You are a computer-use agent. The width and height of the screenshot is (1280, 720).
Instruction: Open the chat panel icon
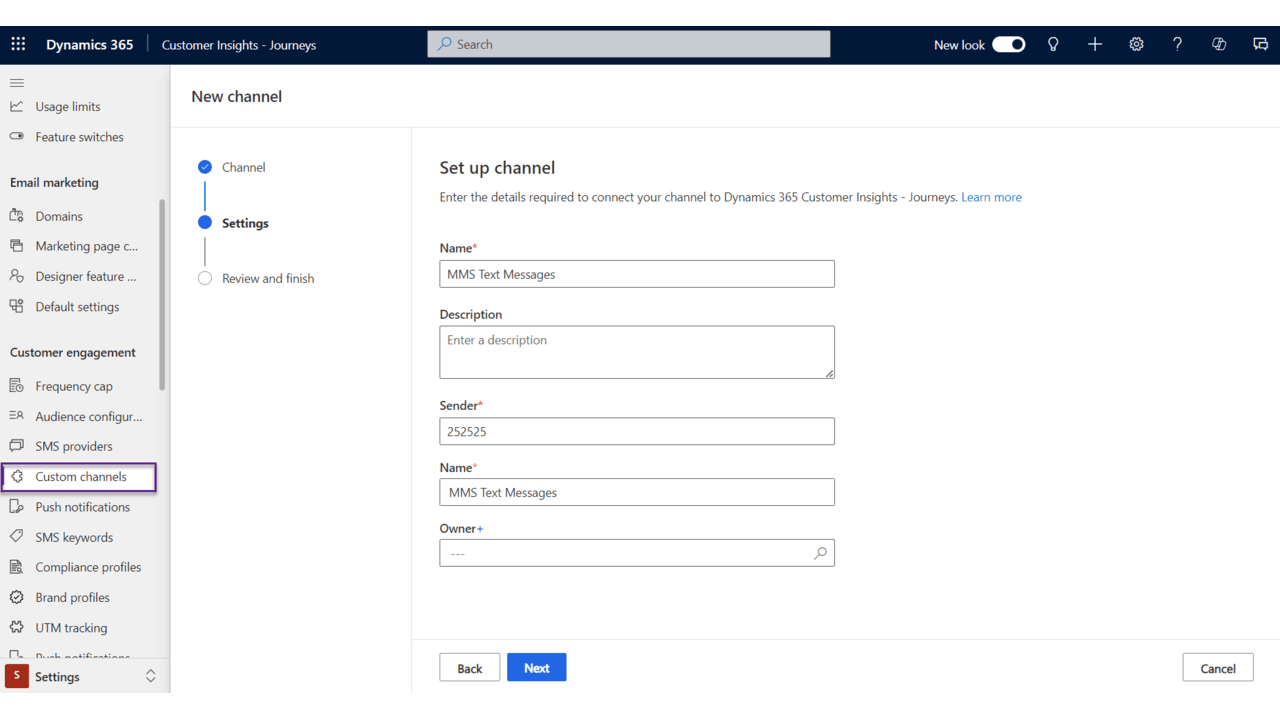click(x=1260, y=44)
